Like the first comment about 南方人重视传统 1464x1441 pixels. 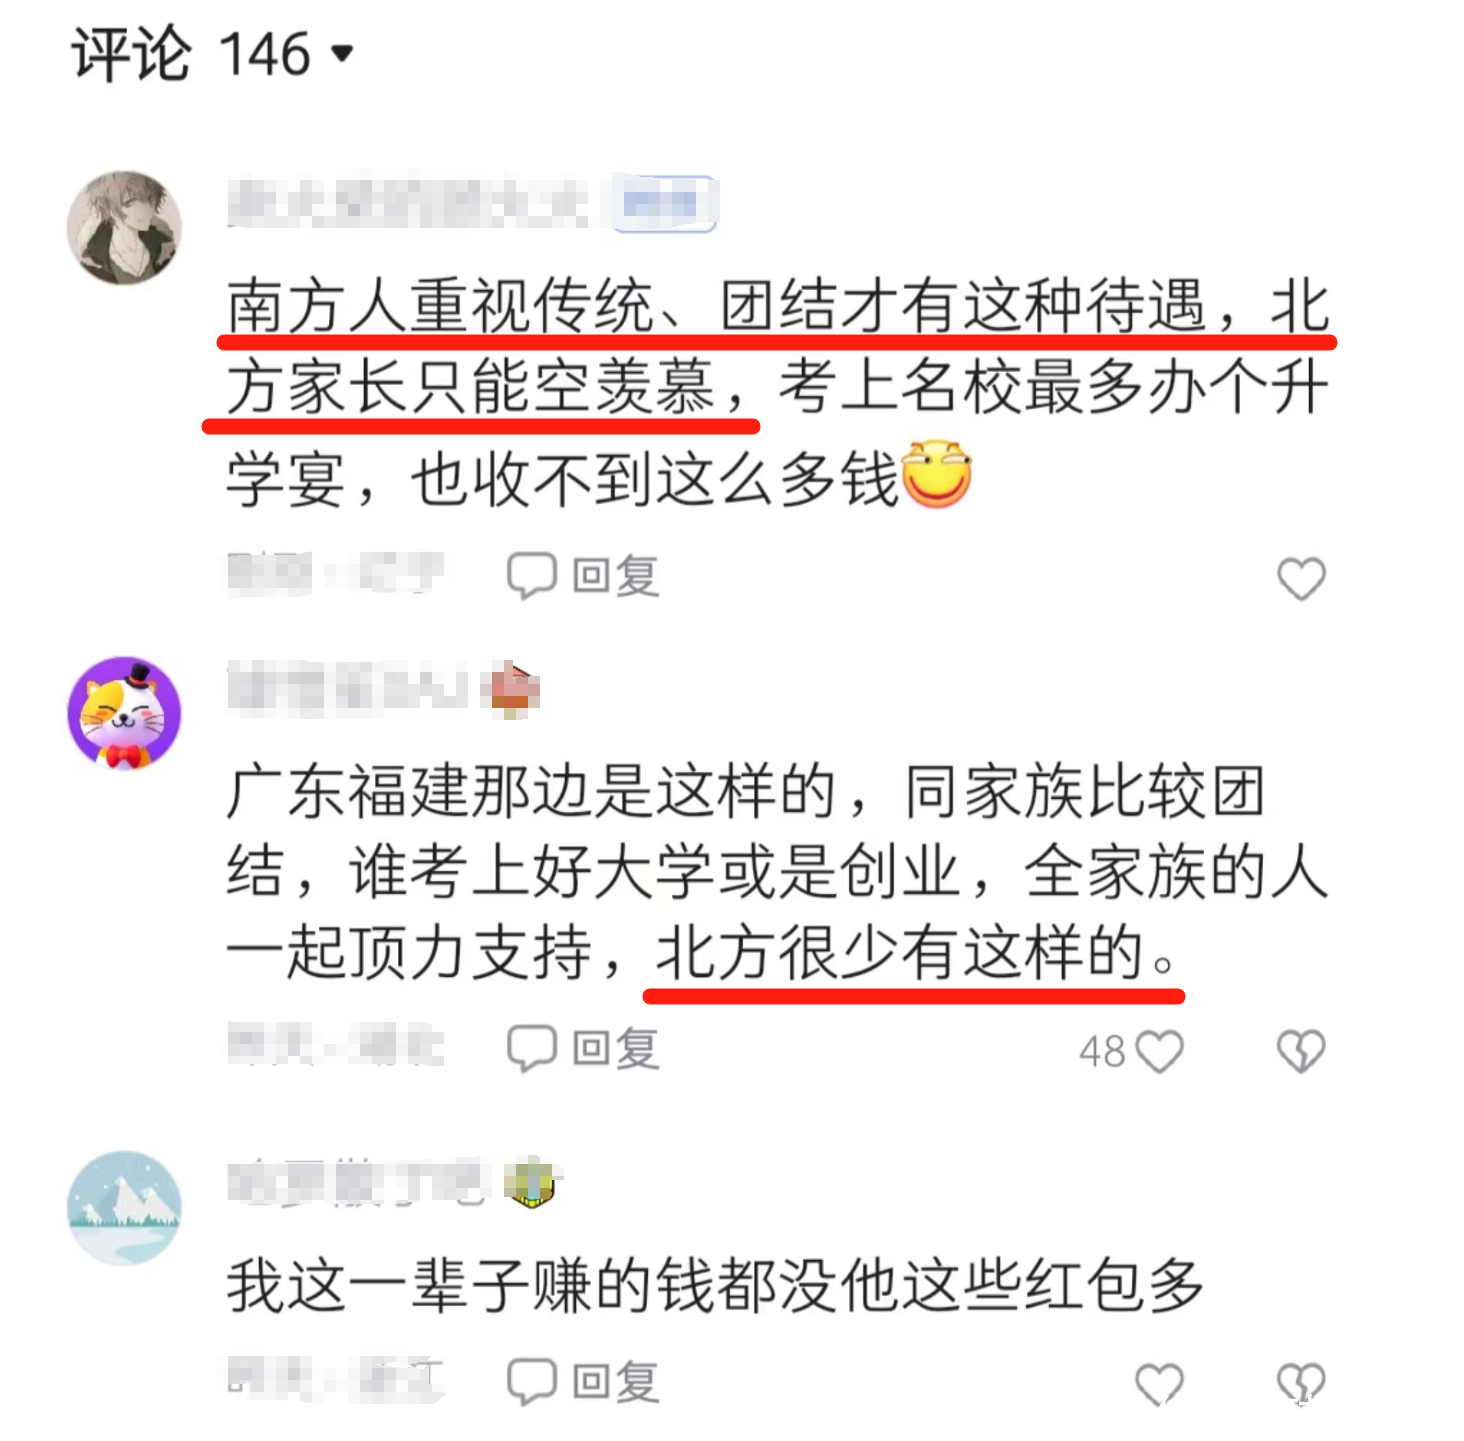tap(1301, 578)
